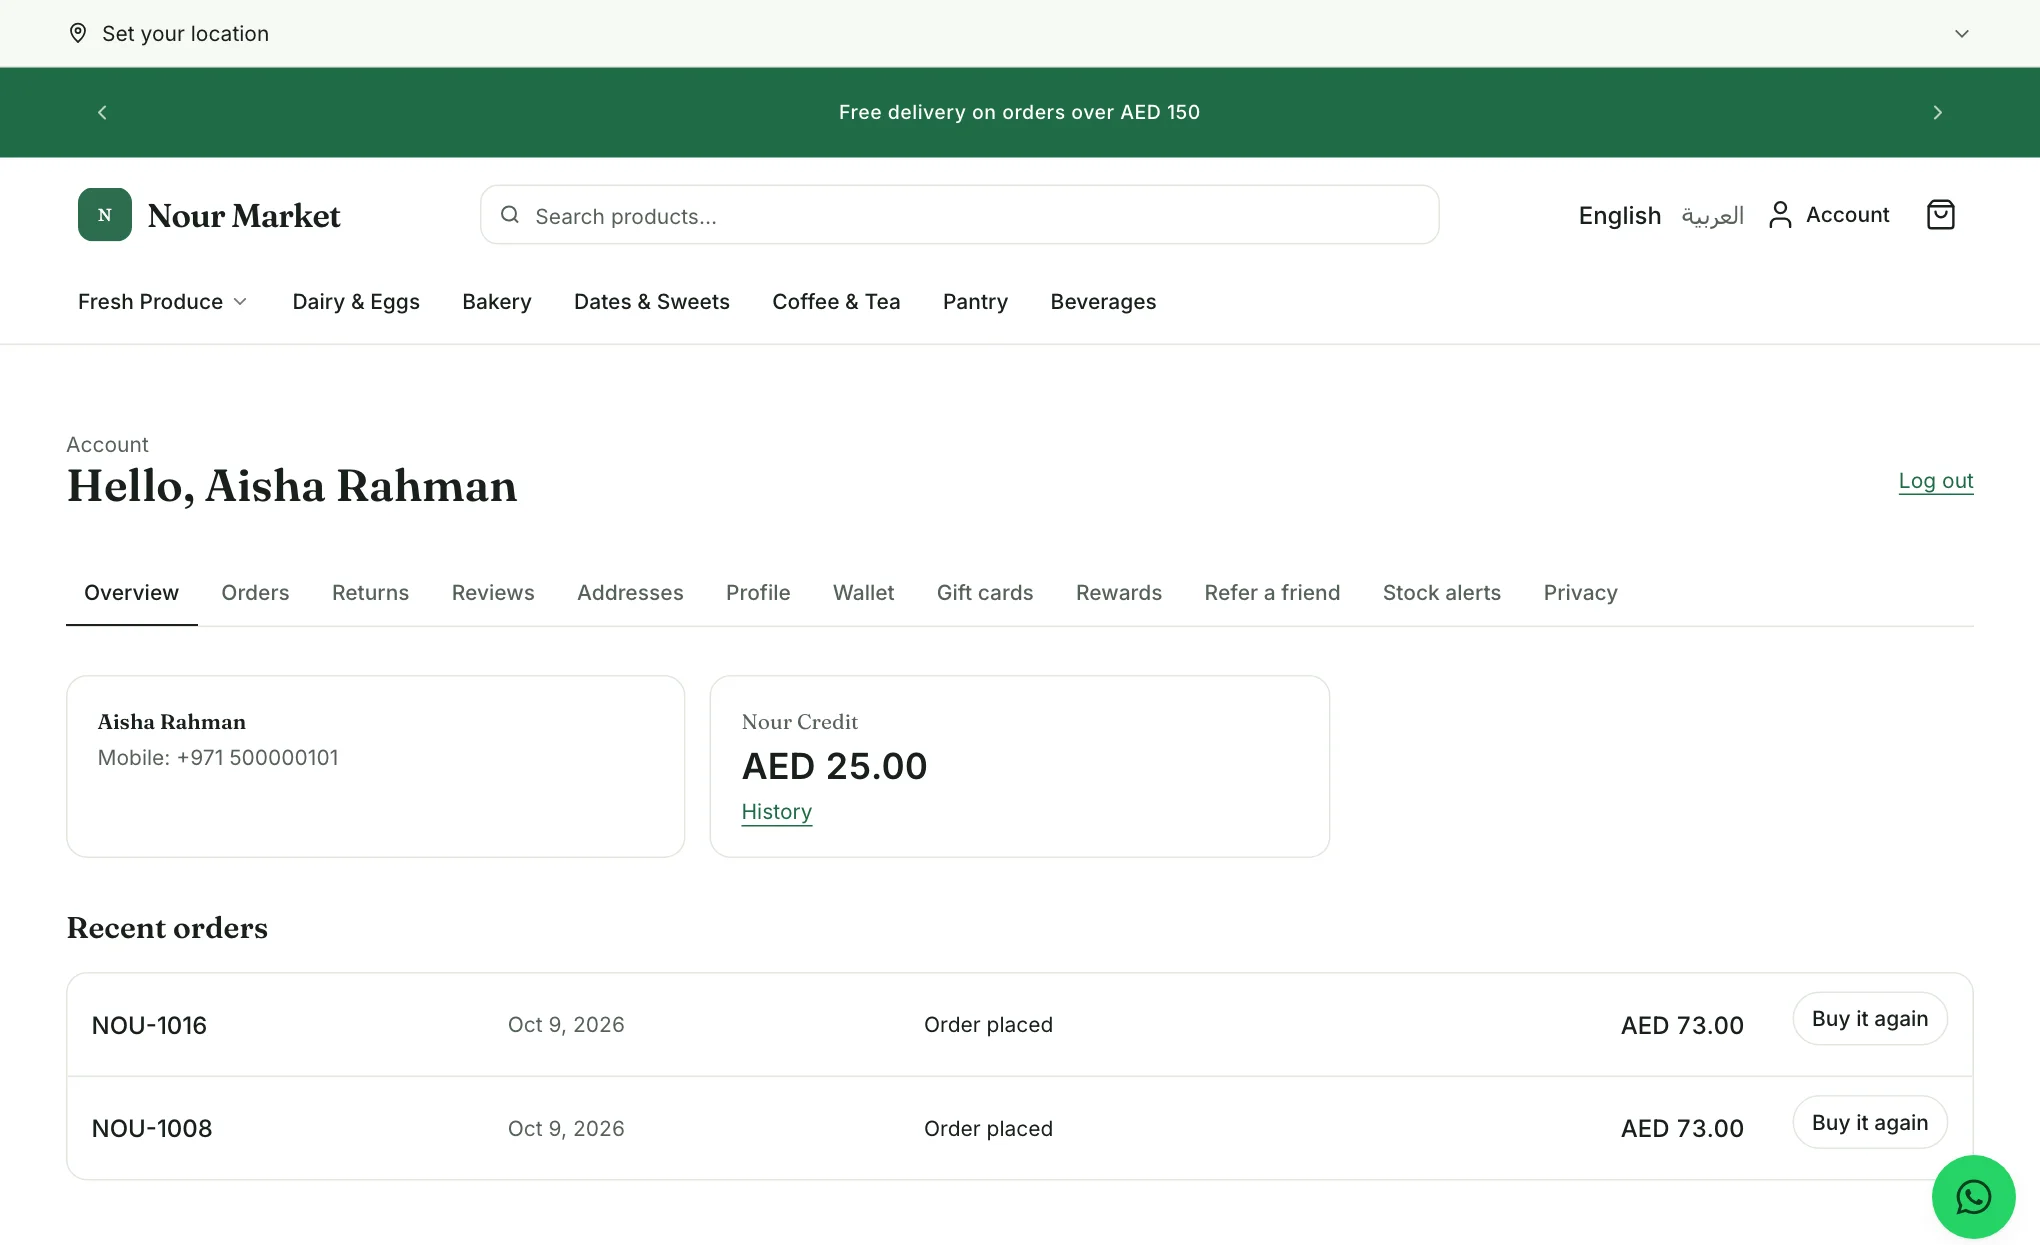Show previous announcement banner arrow
Image resolution: width=2040 pixels, height=1245 pixels.
pos(102,112)
